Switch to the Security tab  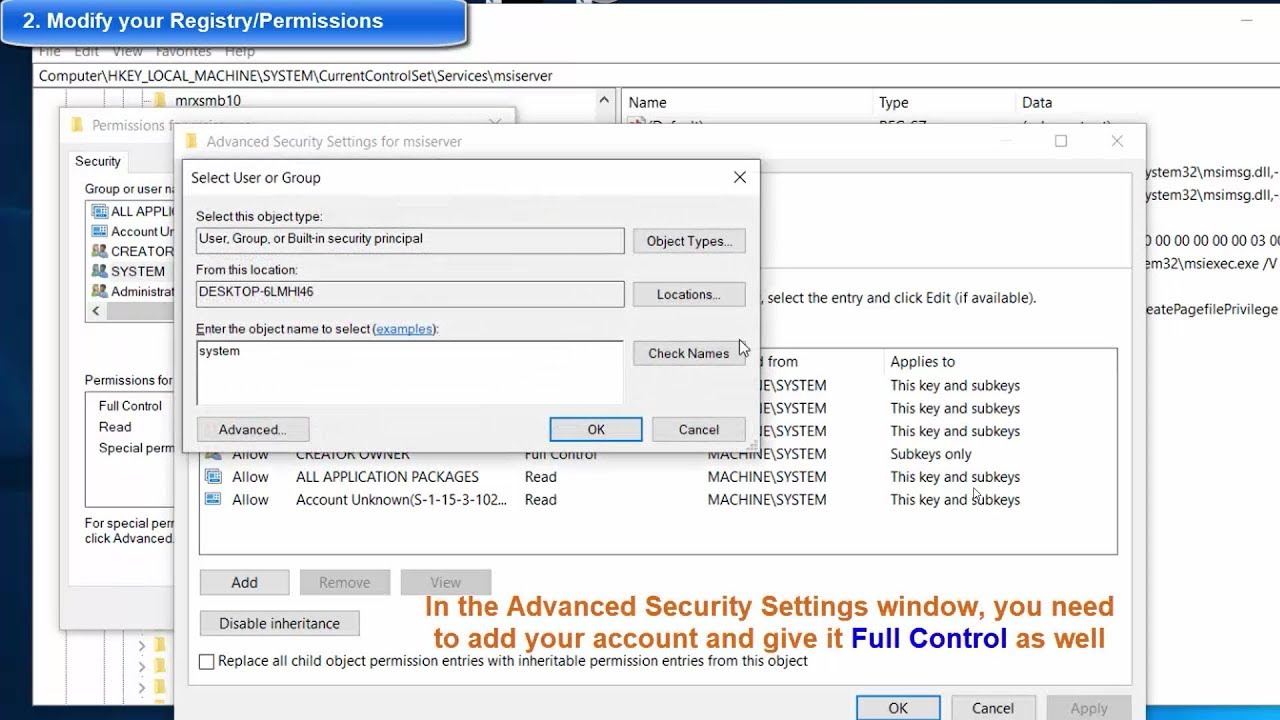click(x=98, y=161)
